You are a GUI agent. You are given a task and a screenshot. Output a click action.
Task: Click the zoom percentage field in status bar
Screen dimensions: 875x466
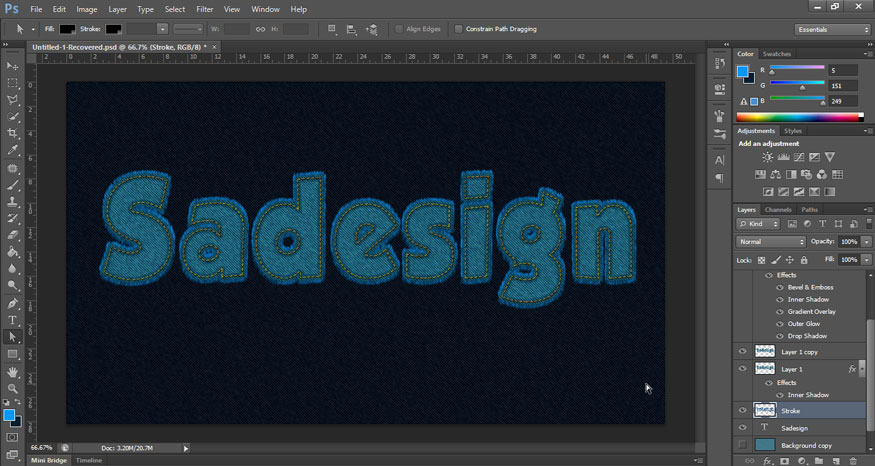pyautogui.click(x=42, y=448)
